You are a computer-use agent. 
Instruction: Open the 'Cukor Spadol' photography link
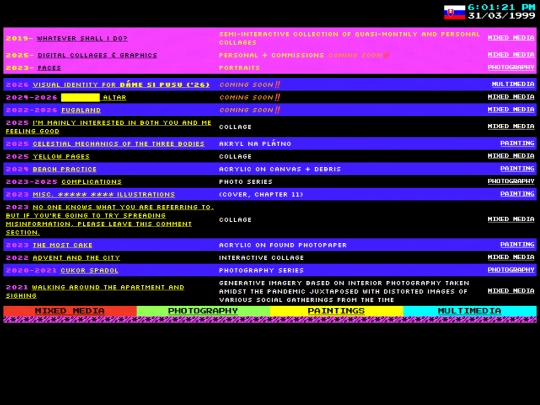(x=90, y=271)
